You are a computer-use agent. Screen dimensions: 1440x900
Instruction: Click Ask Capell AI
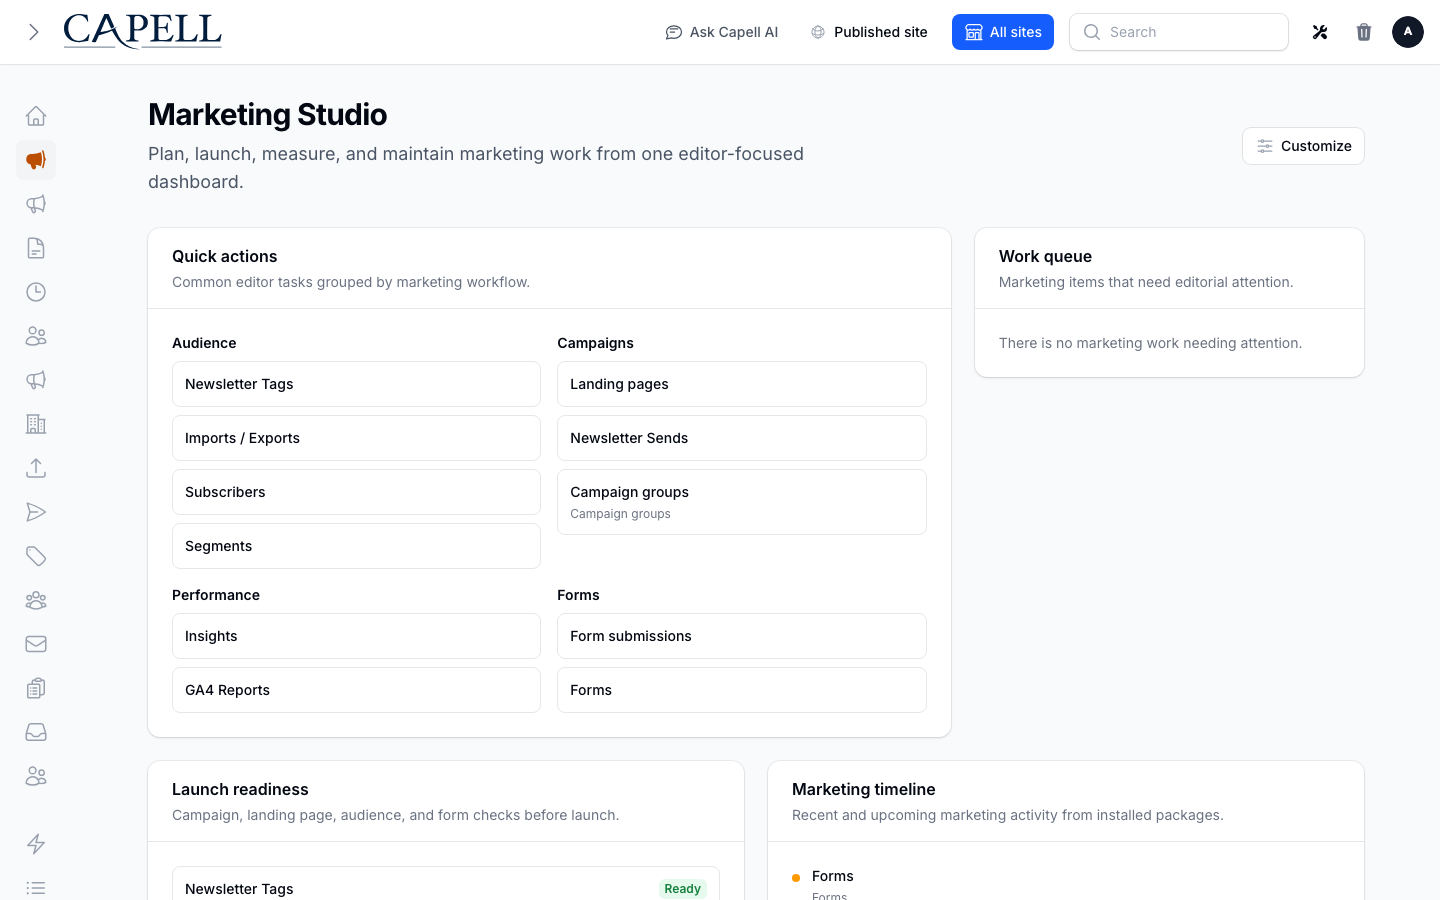tap(722, 32)
